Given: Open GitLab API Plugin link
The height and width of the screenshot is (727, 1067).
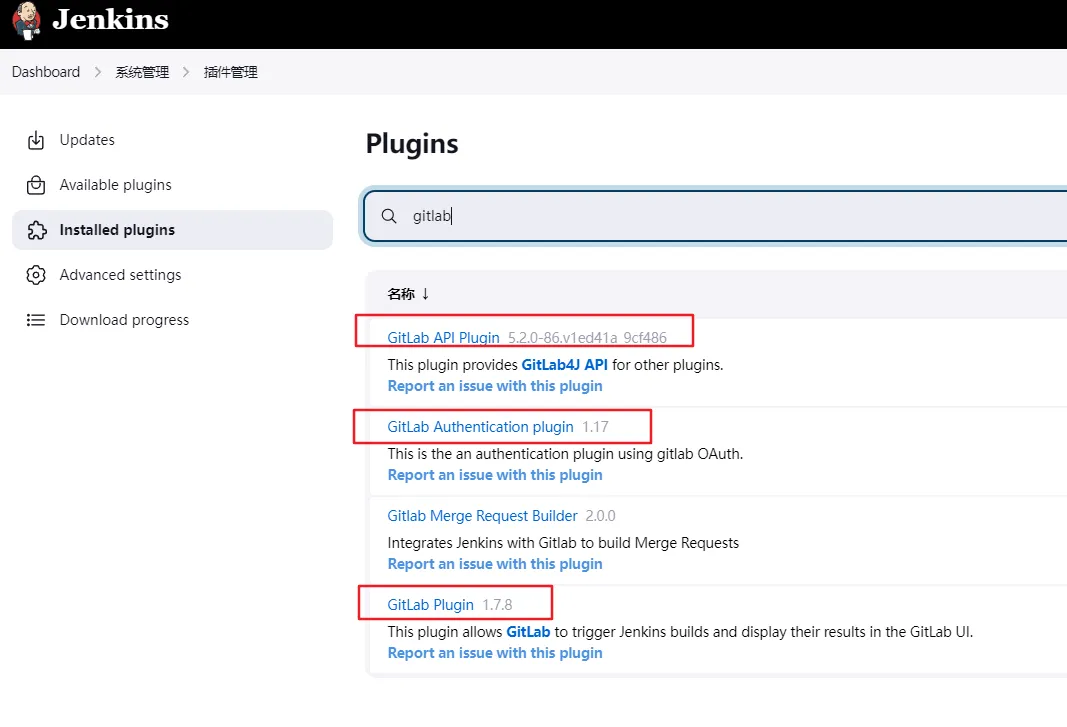Looking at the screenshot, I should (443, 338).
